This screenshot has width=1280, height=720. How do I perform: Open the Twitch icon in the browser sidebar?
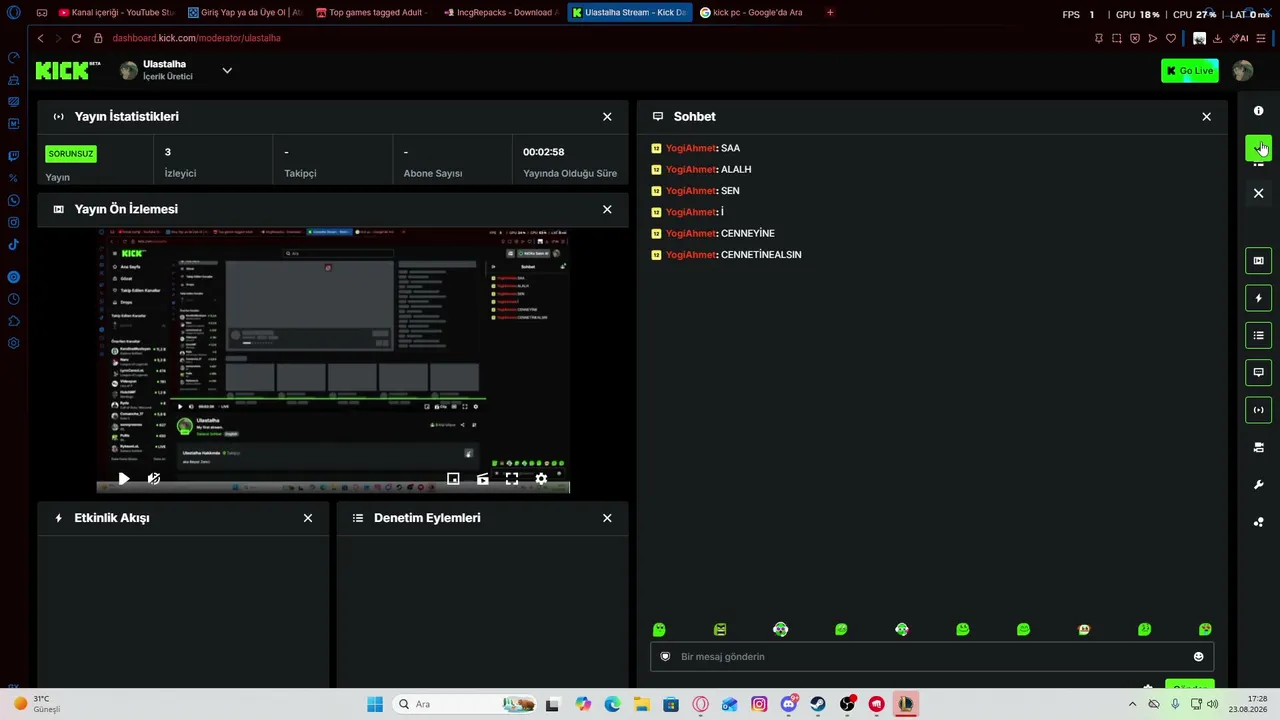pos(13,156)
